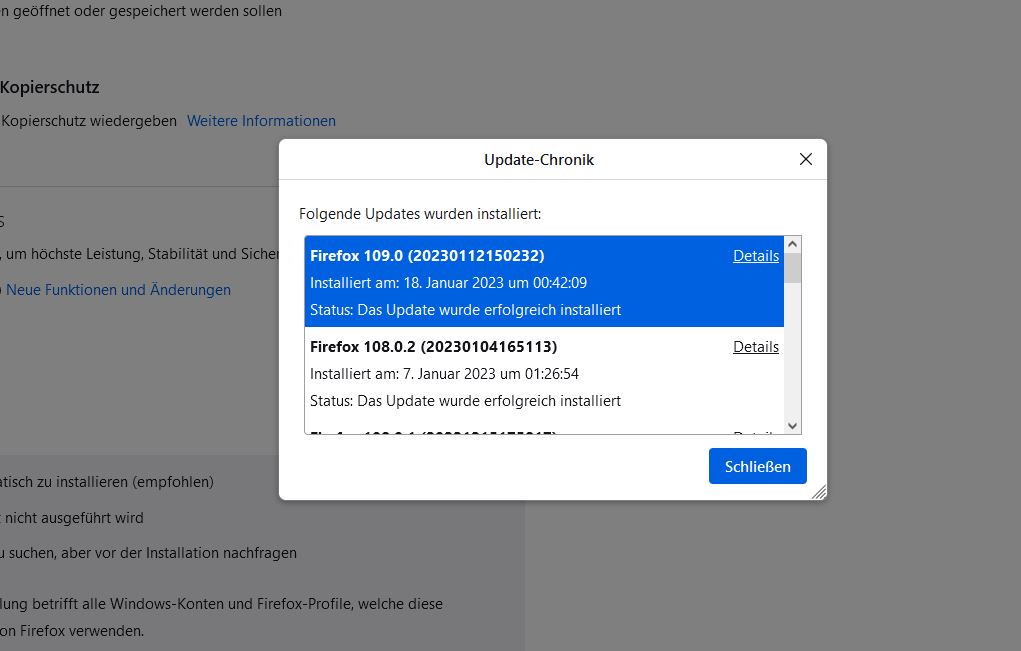Click the dialog resize grip corner
The height and width of the screenshot is (651, 1021).
819,492
